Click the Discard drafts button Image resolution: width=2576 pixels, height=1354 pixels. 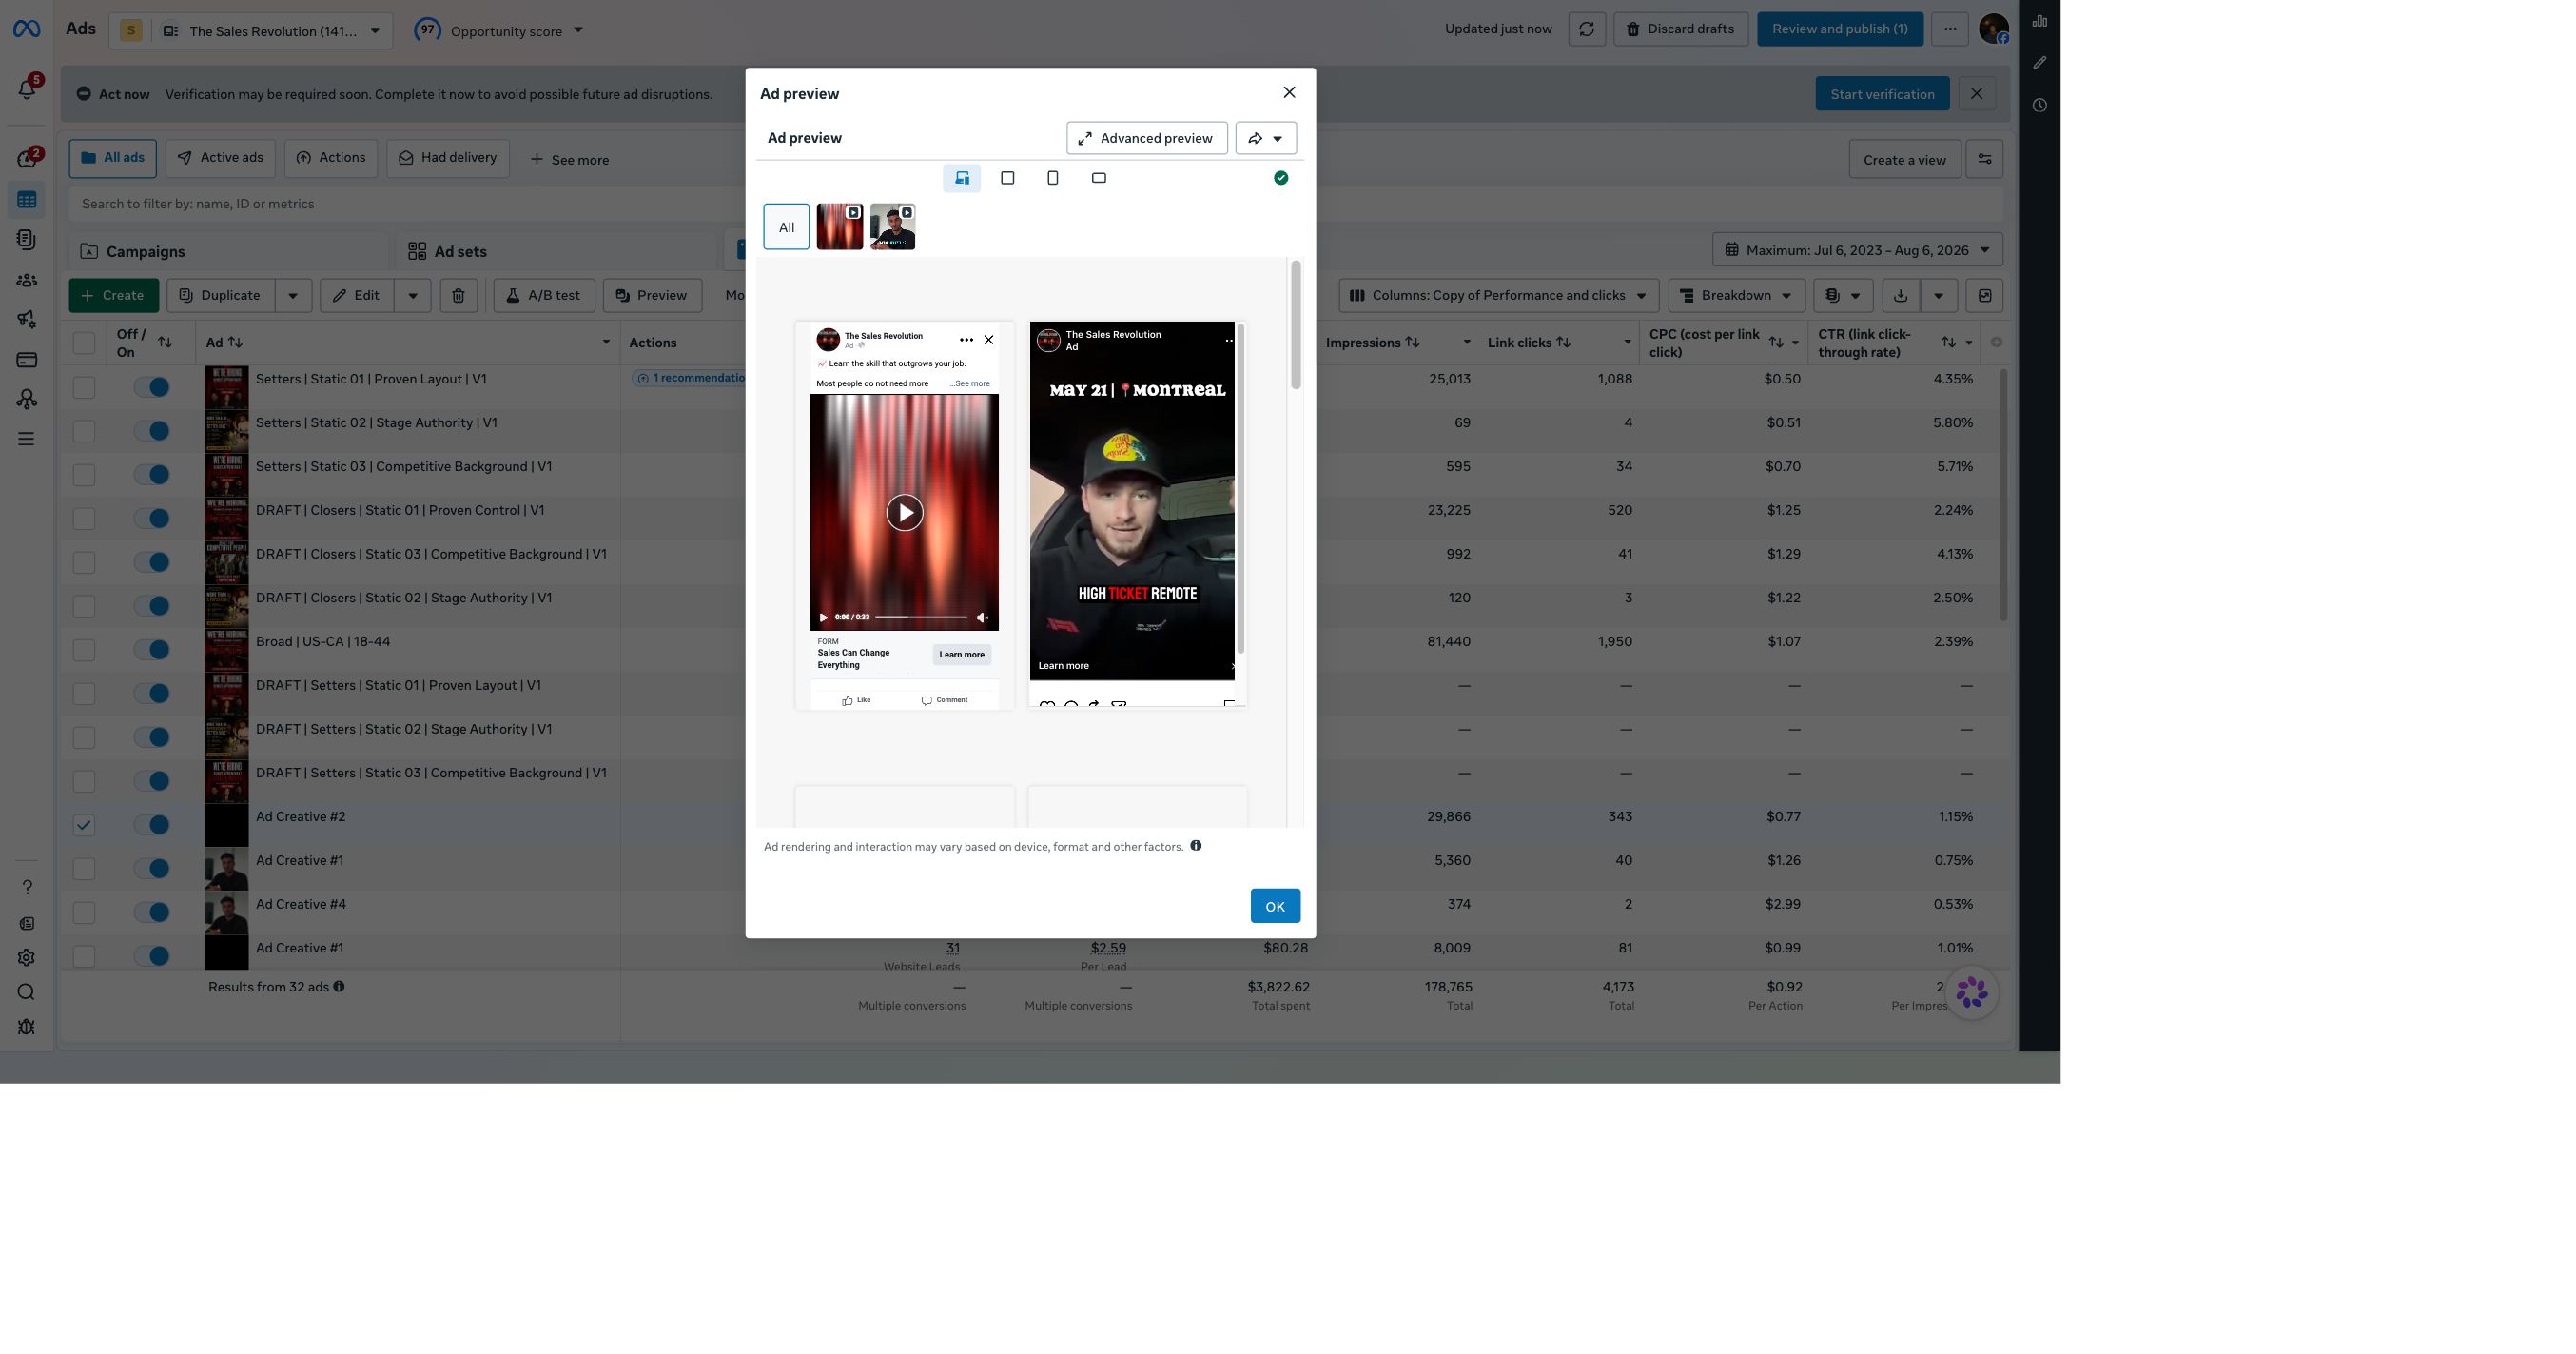coord(1681,29)
